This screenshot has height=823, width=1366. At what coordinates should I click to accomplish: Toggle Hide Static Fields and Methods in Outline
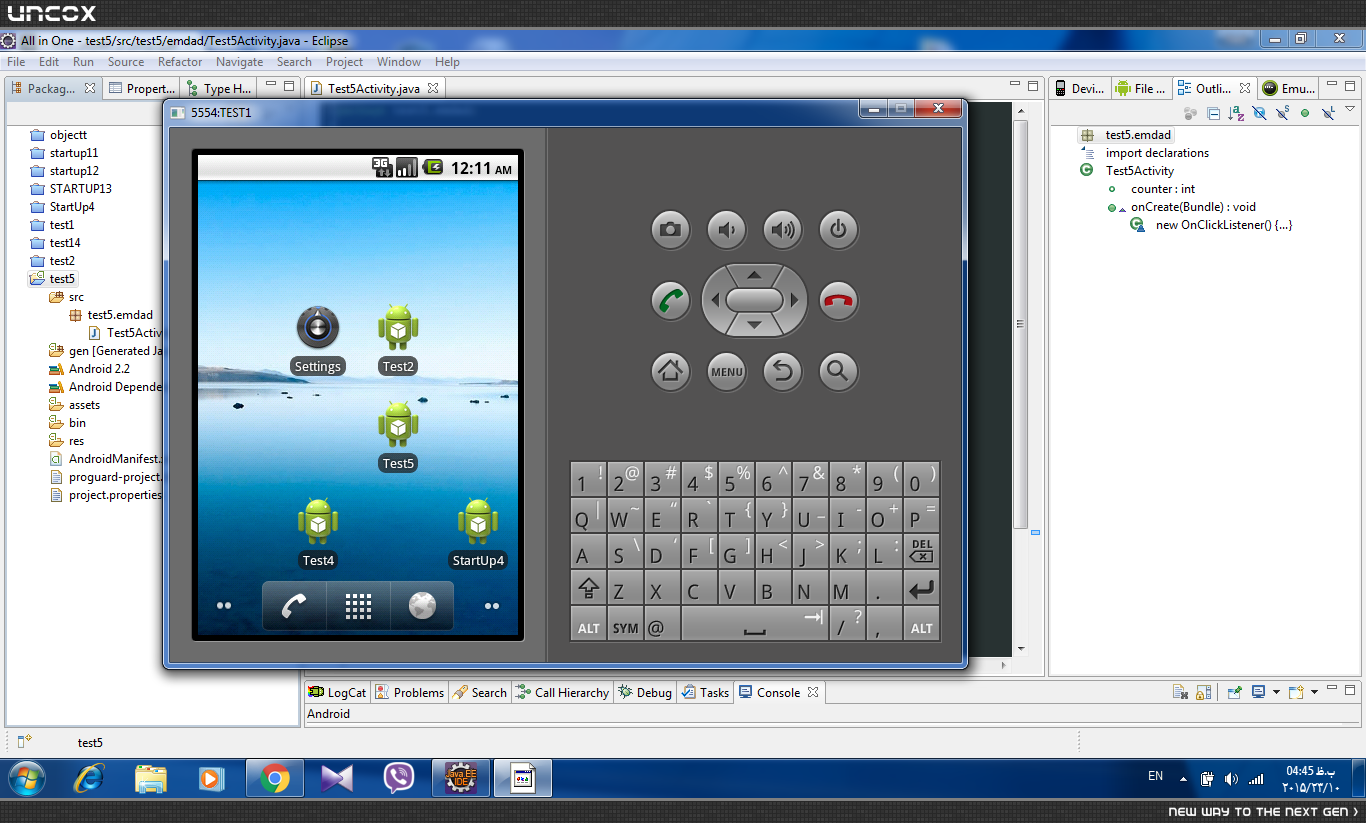tap(1283, 114)
